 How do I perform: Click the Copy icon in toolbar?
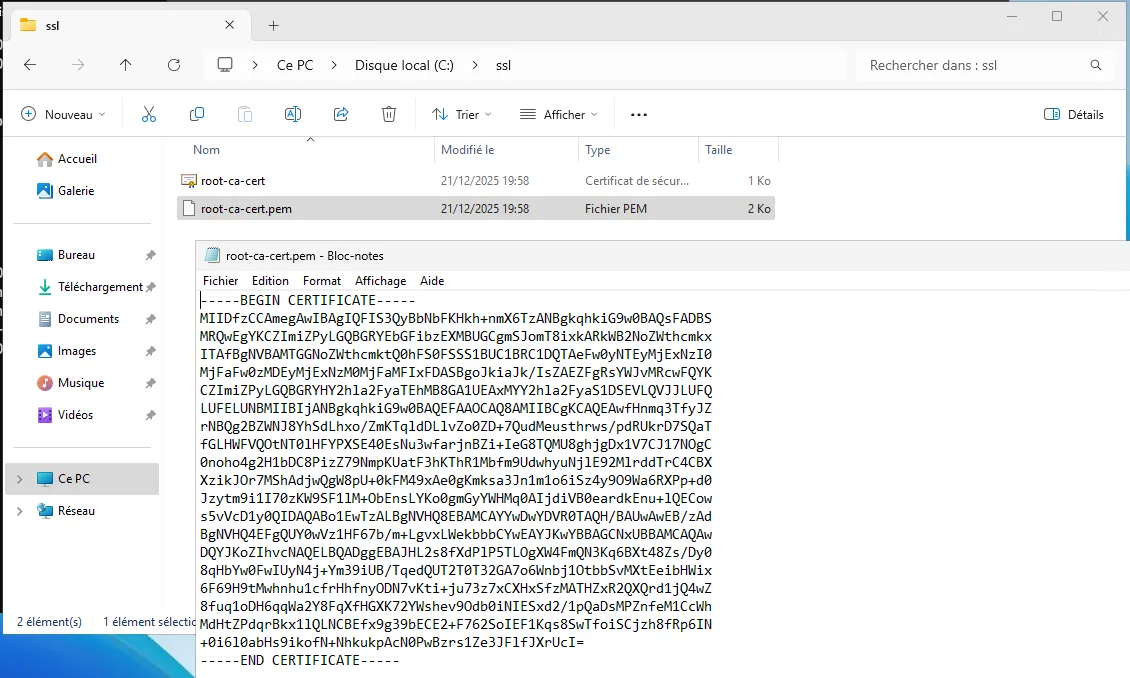(x=197, y=115)
